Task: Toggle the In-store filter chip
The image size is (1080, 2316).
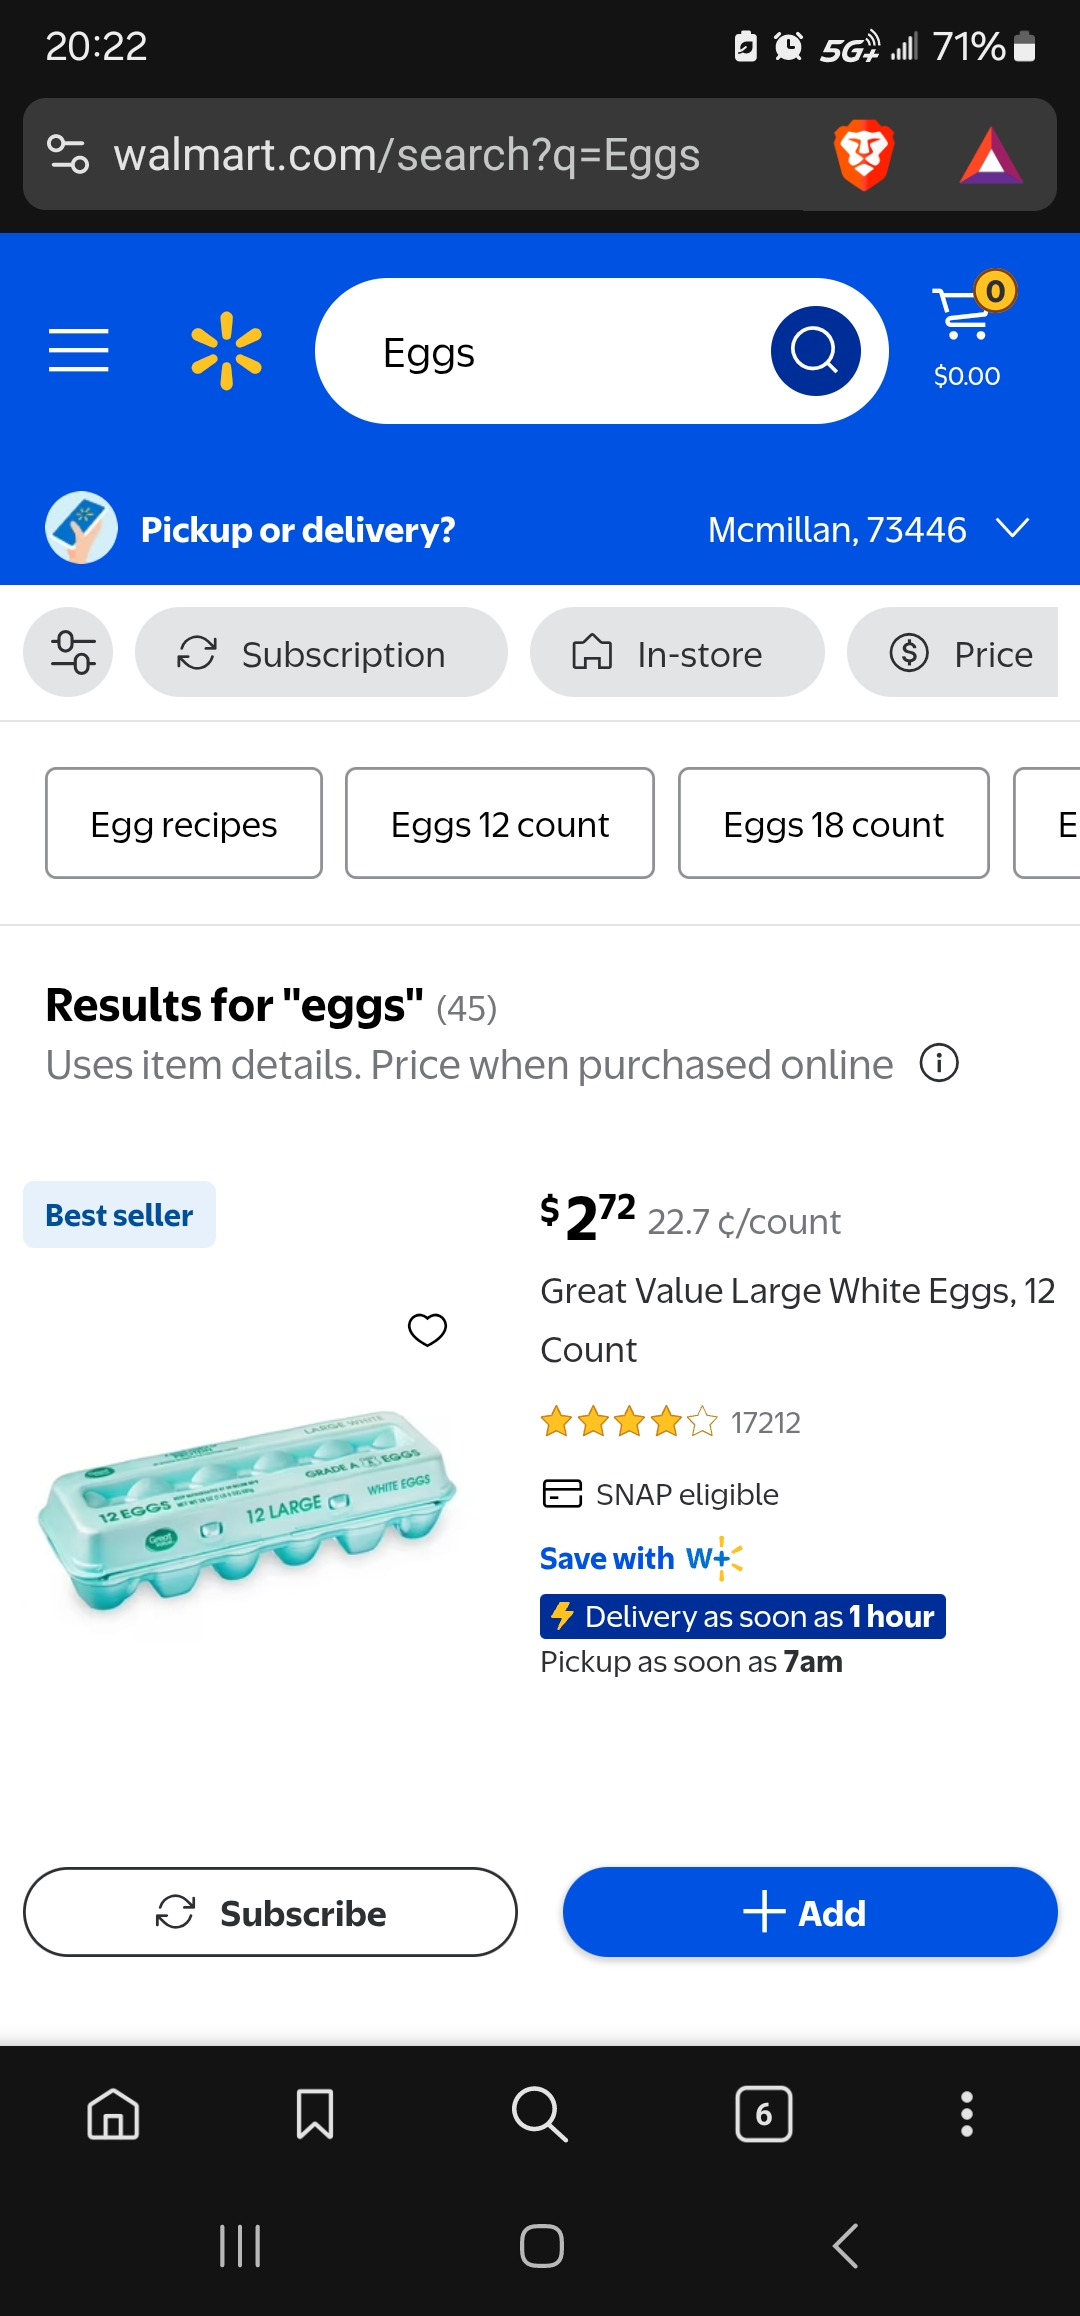Action: point(677,653)
